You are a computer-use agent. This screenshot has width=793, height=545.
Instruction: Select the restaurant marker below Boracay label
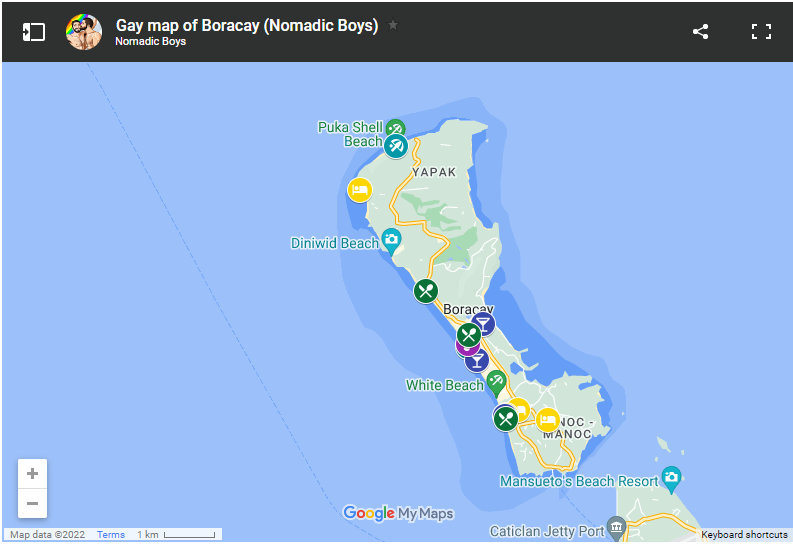coord(469,335)
